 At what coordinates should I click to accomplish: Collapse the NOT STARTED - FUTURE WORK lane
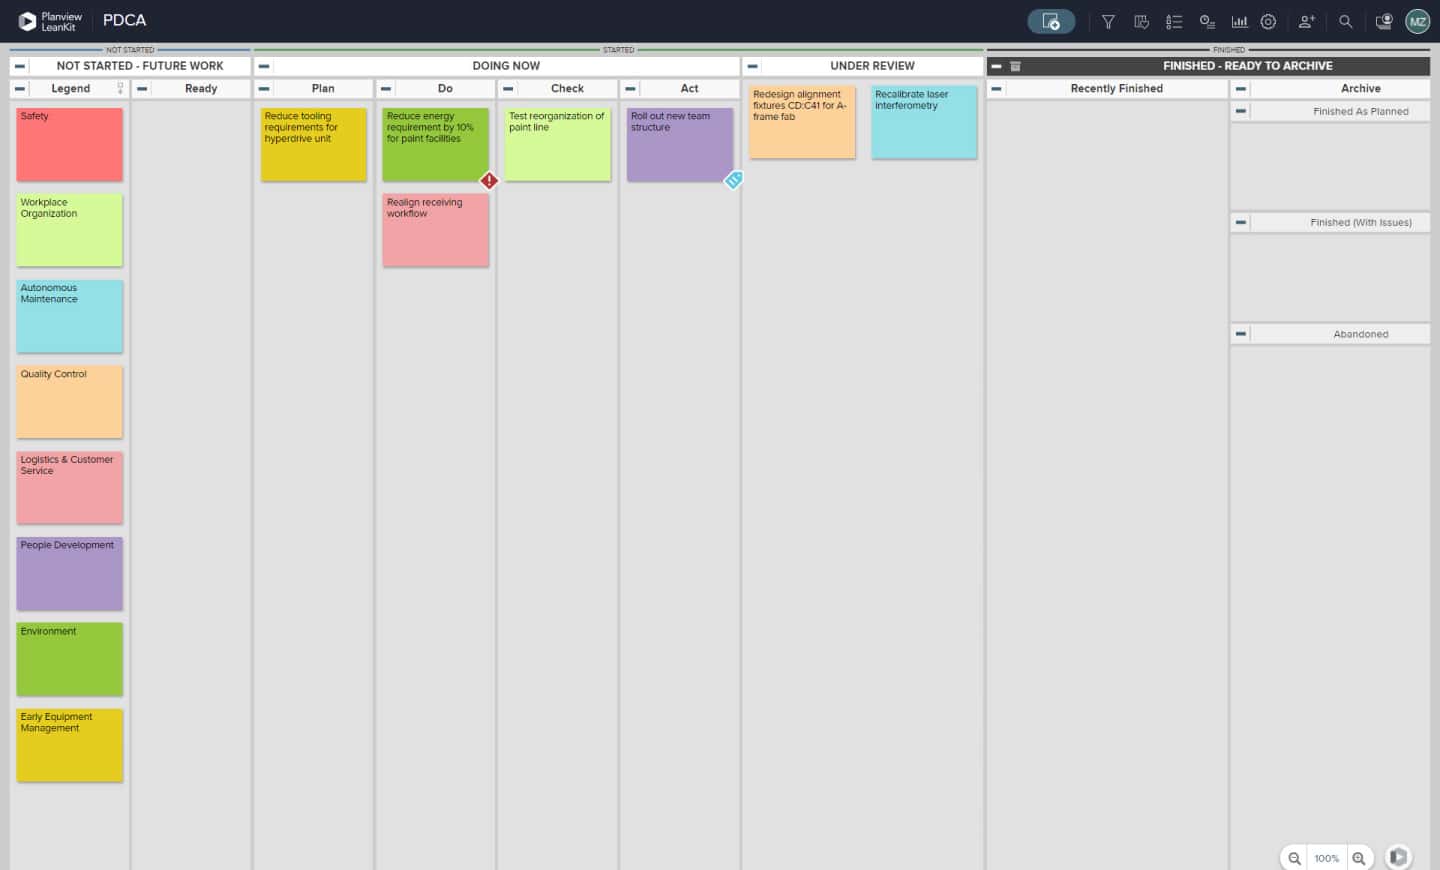tap(20, 66)
